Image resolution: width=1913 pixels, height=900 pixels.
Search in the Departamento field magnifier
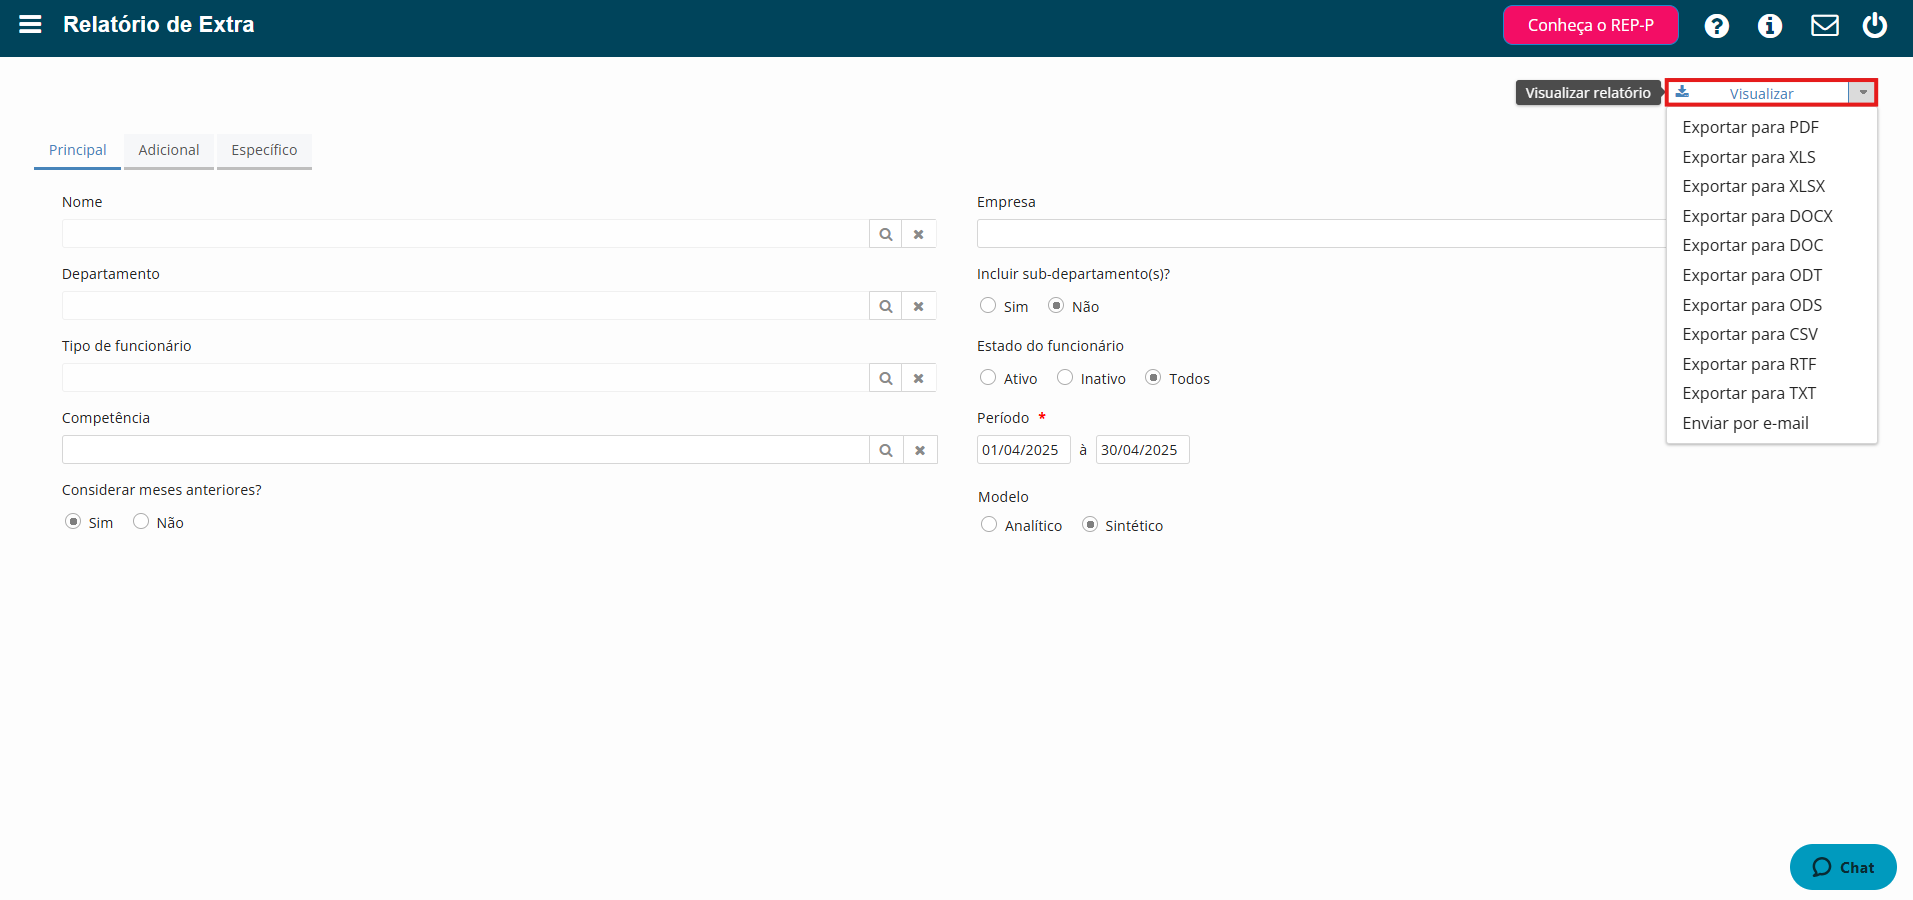pyautogui.click(x=886, y=306)
